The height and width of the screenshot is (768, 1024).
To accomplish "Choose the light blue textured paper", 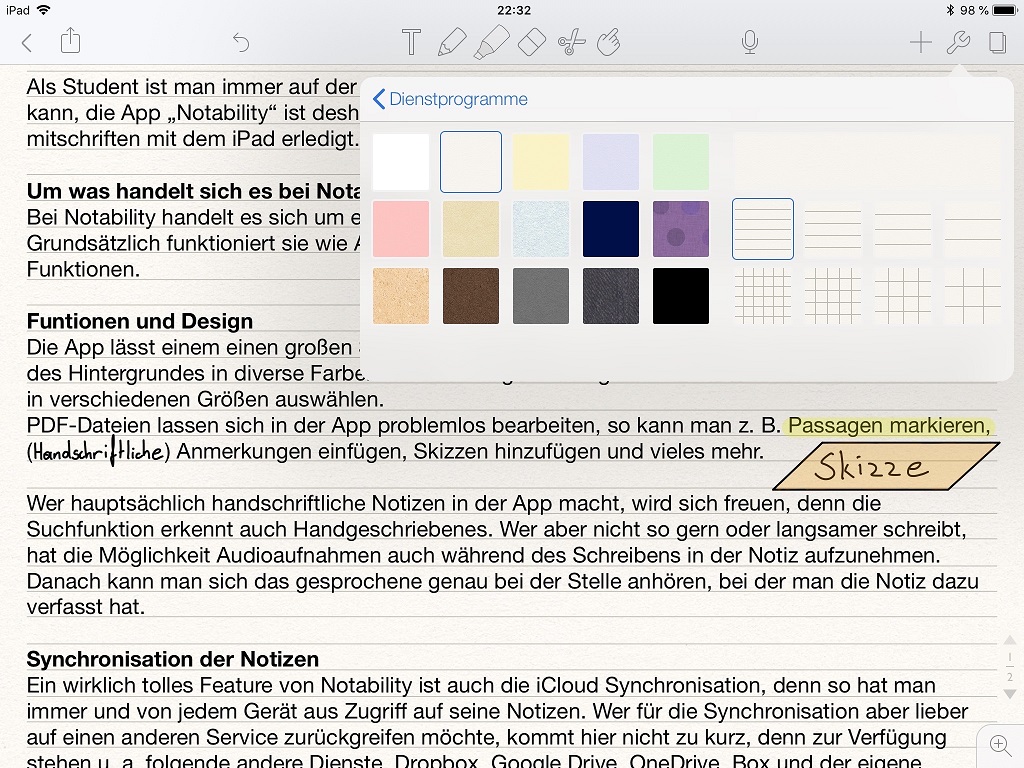I will coord(541,229).
